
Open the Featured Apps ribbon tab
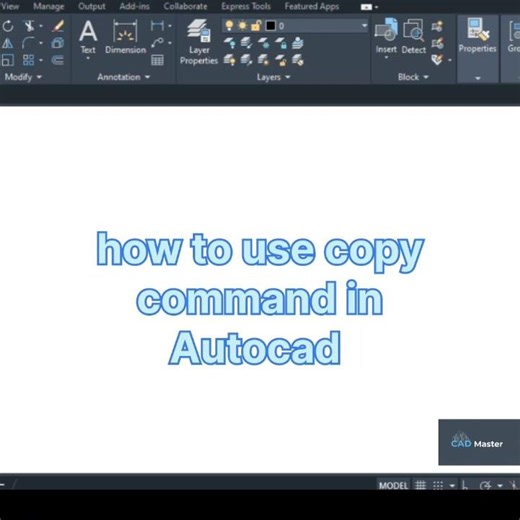coord(312,6)
